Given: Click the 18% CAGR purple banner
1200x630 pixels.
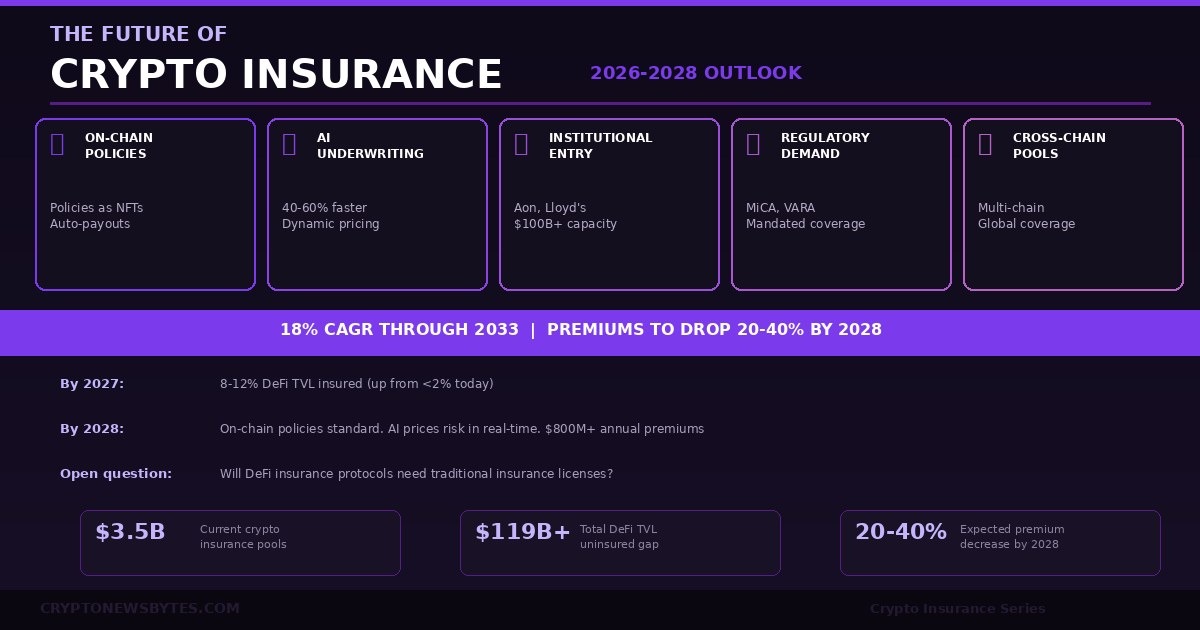Looking at the screenshot, I should [600, 330].
